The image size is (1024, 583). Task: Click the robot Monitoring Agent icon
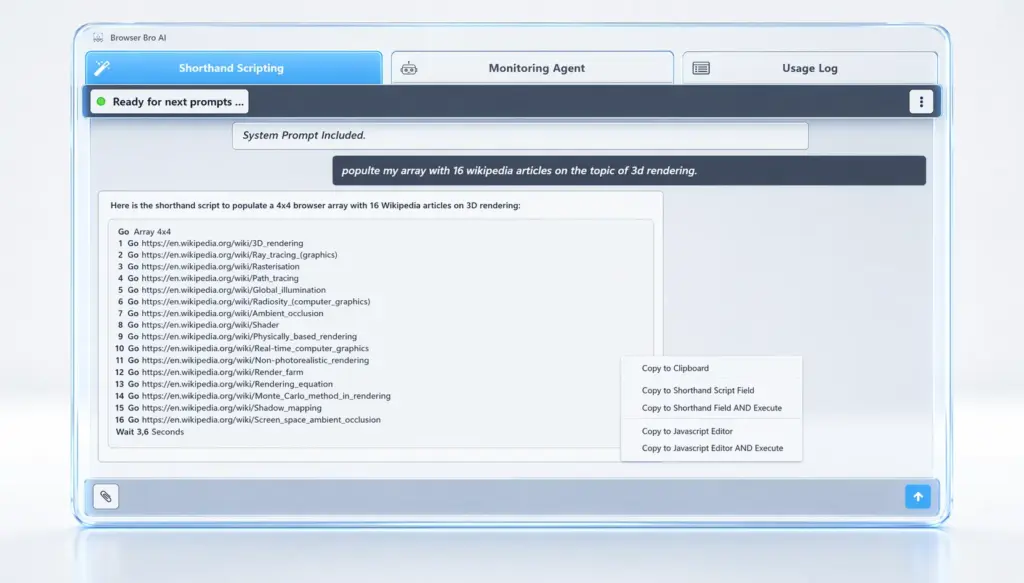click(408, 68)
